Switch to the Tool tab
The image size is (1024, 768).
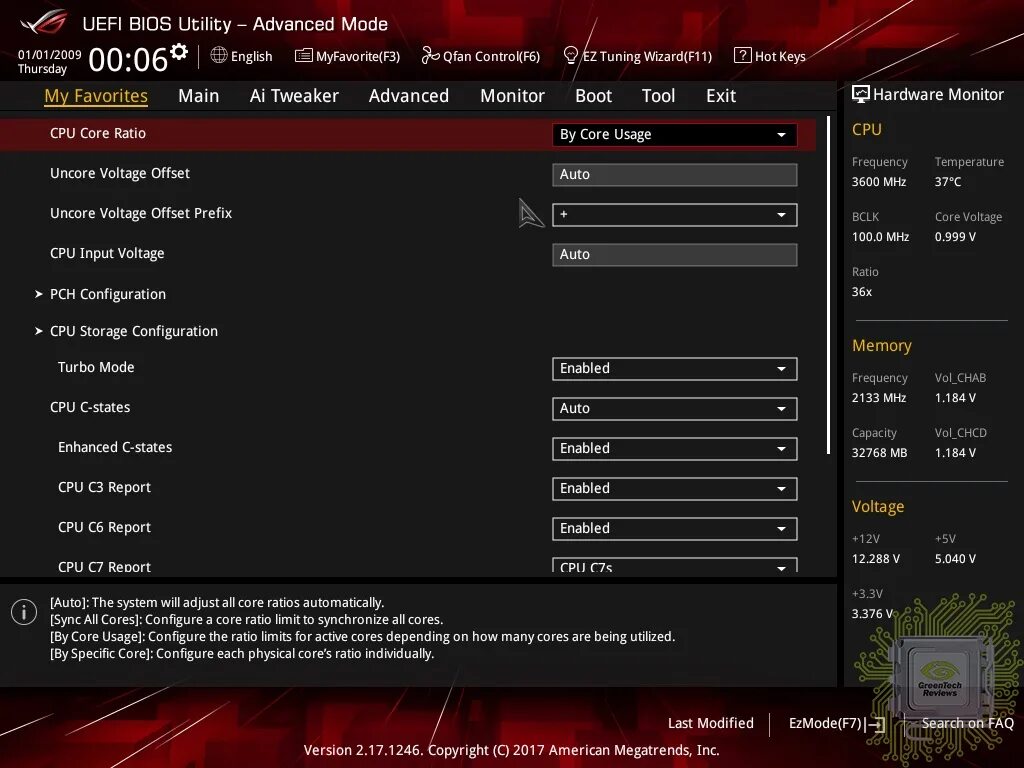pos(658,96)
